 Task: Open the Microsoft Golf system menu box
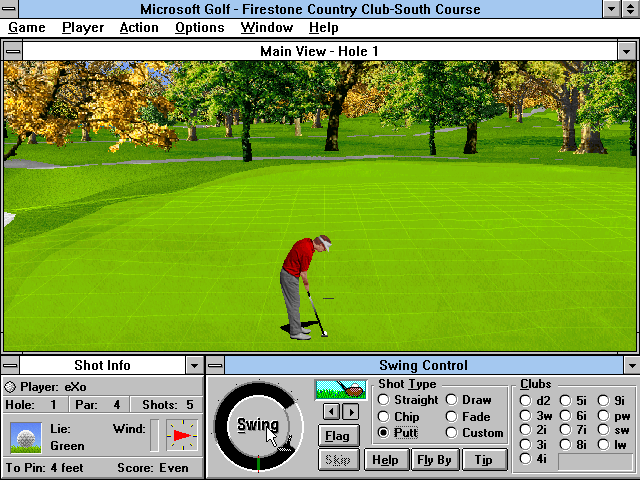click(8, 9)
